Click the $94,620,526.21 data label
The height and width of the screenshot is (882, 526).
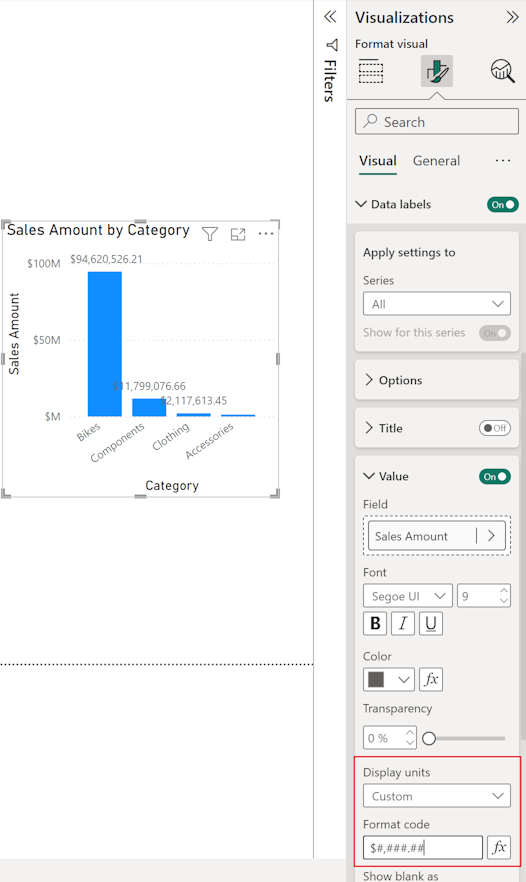(x=106, y=259)
